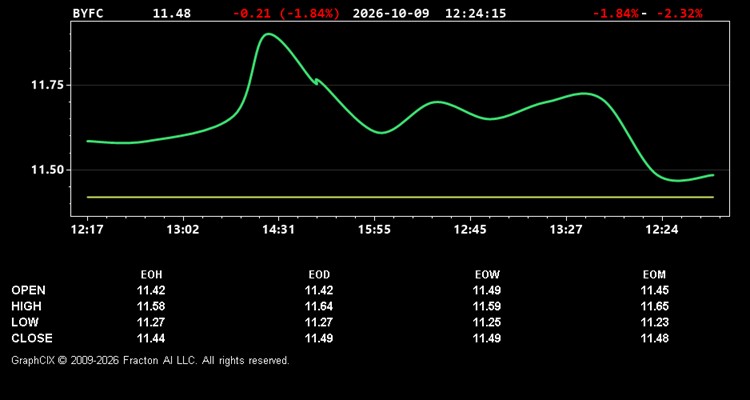The image size is (750, 400).
Task: Click the EOM open value 11.45
Action: pyautogui.click(x=655, y=290)
